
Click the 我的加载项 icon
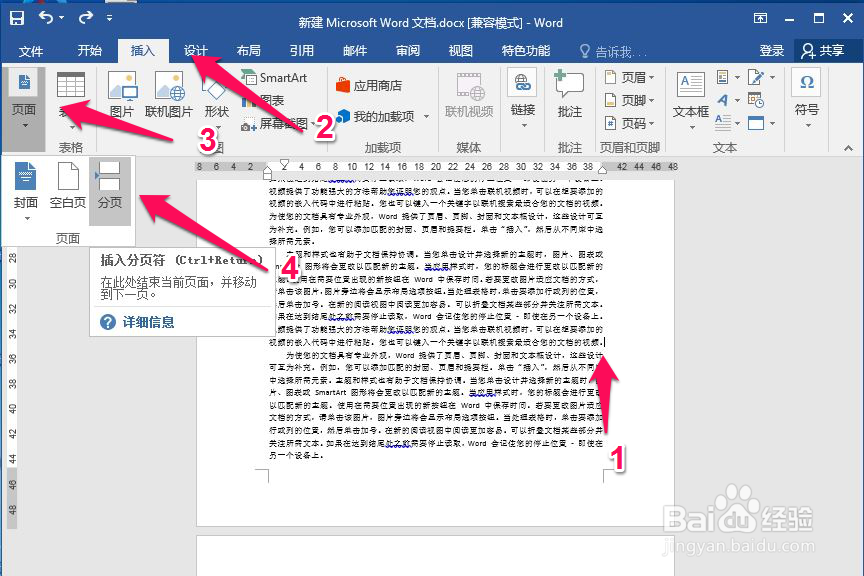pyautogui.click(x=343, y=116)
